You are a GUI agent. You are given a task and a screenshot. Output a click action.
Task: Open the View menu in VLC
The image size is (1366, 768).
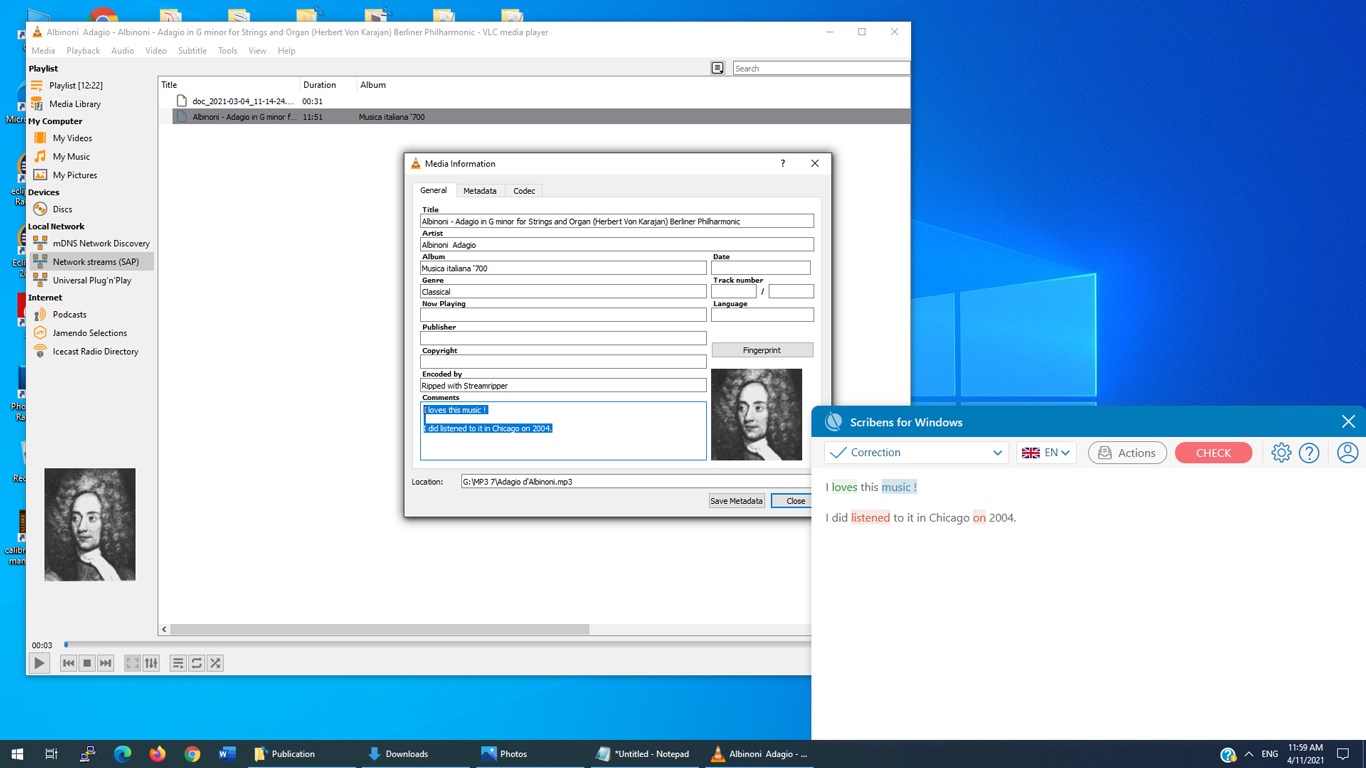tap(257, 51)
